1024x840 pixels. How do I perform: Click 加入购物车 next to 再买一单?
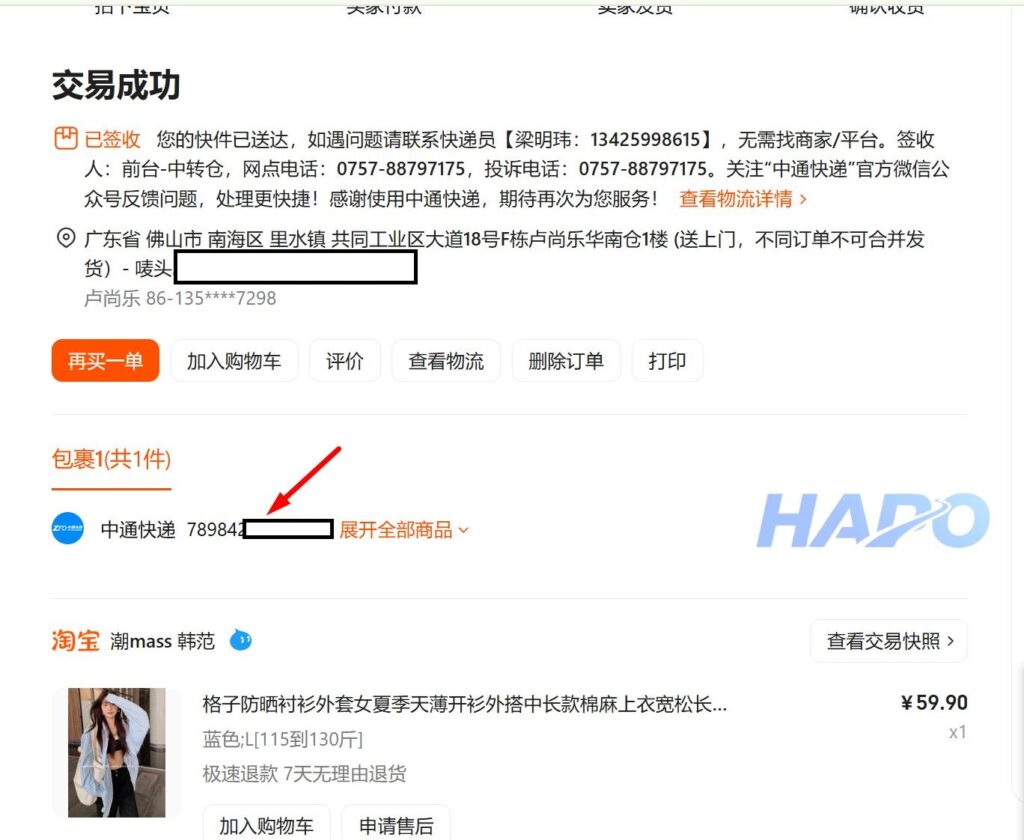pyautogui.click(x=234, y=361)
